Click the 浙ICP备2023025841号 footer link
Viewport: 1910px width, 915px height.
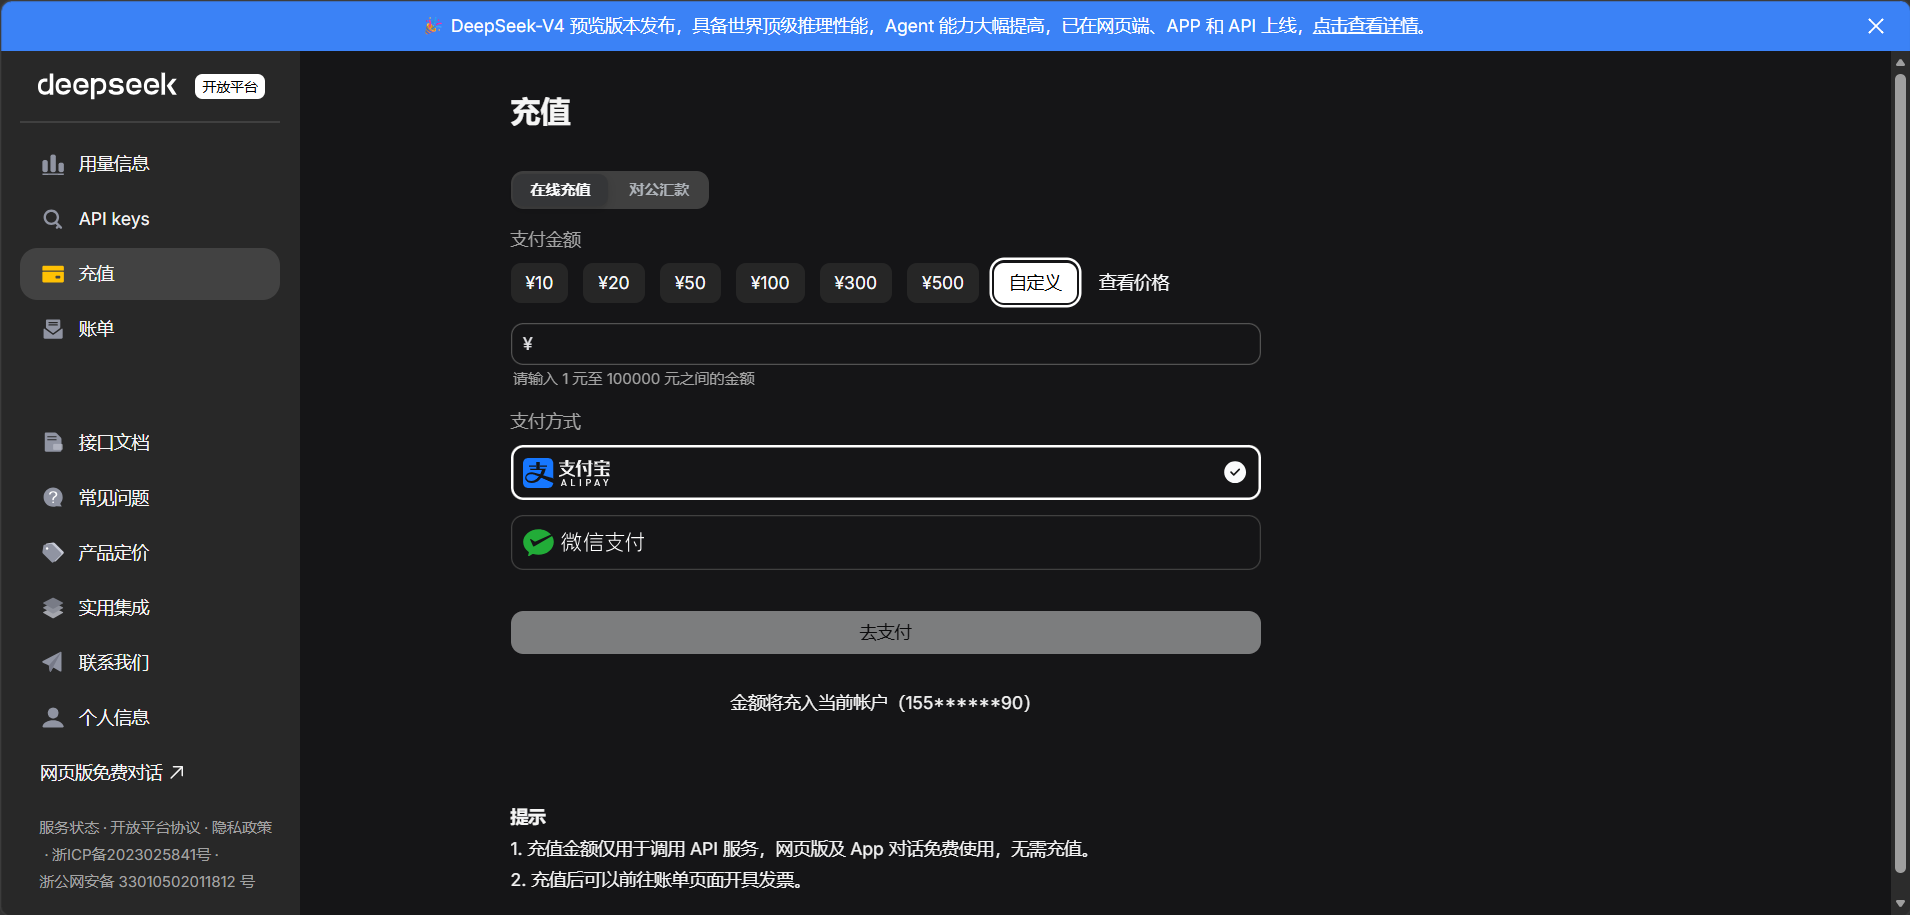tap(131, 854)
